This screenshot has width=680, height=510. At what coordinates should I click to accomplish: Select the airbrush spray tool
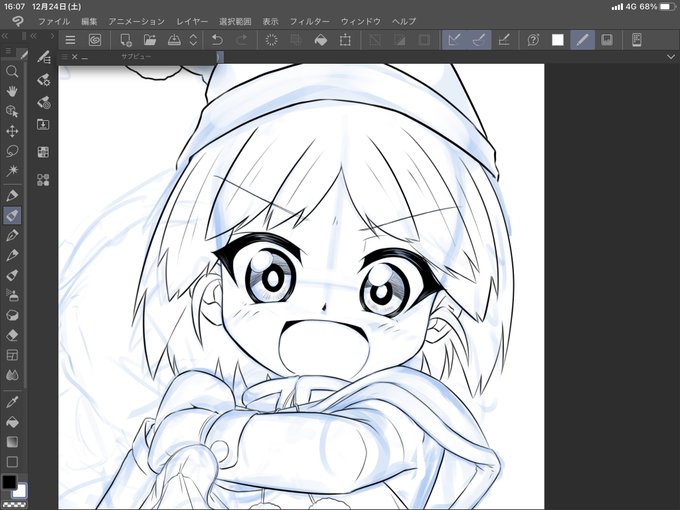(12, 295)
